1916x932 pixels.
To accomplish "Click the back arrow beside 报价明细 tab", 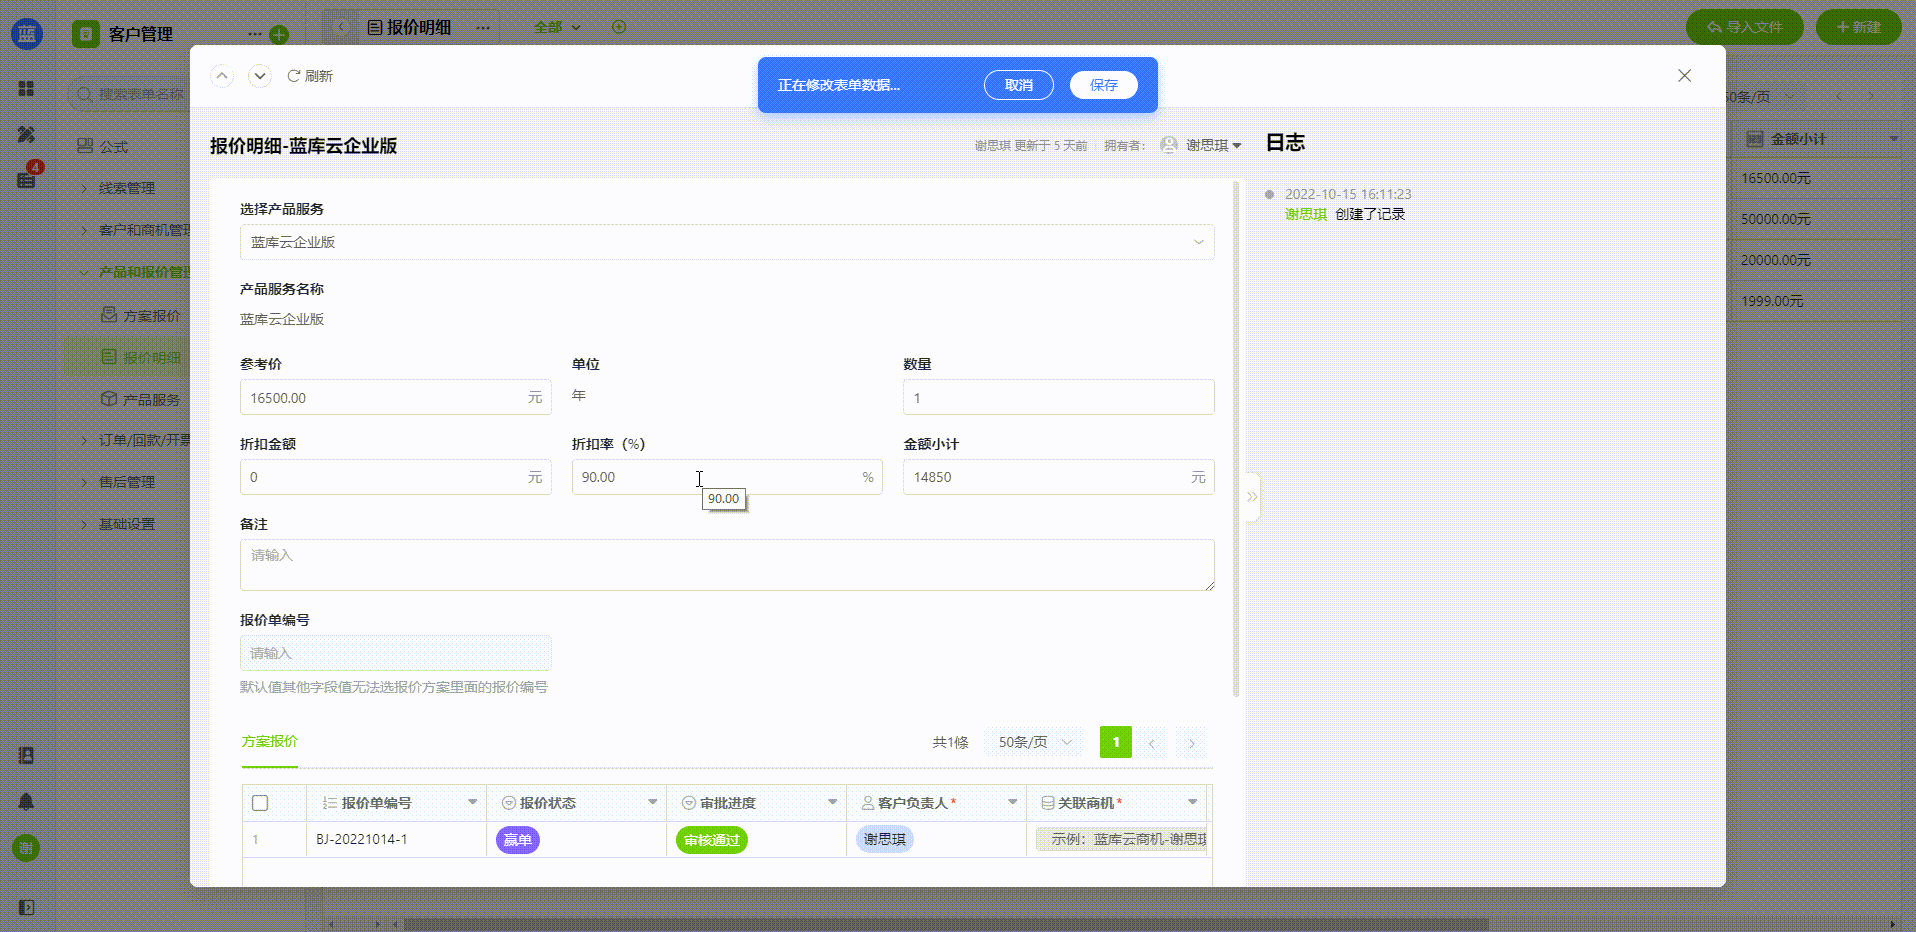I will click(341, 27).
